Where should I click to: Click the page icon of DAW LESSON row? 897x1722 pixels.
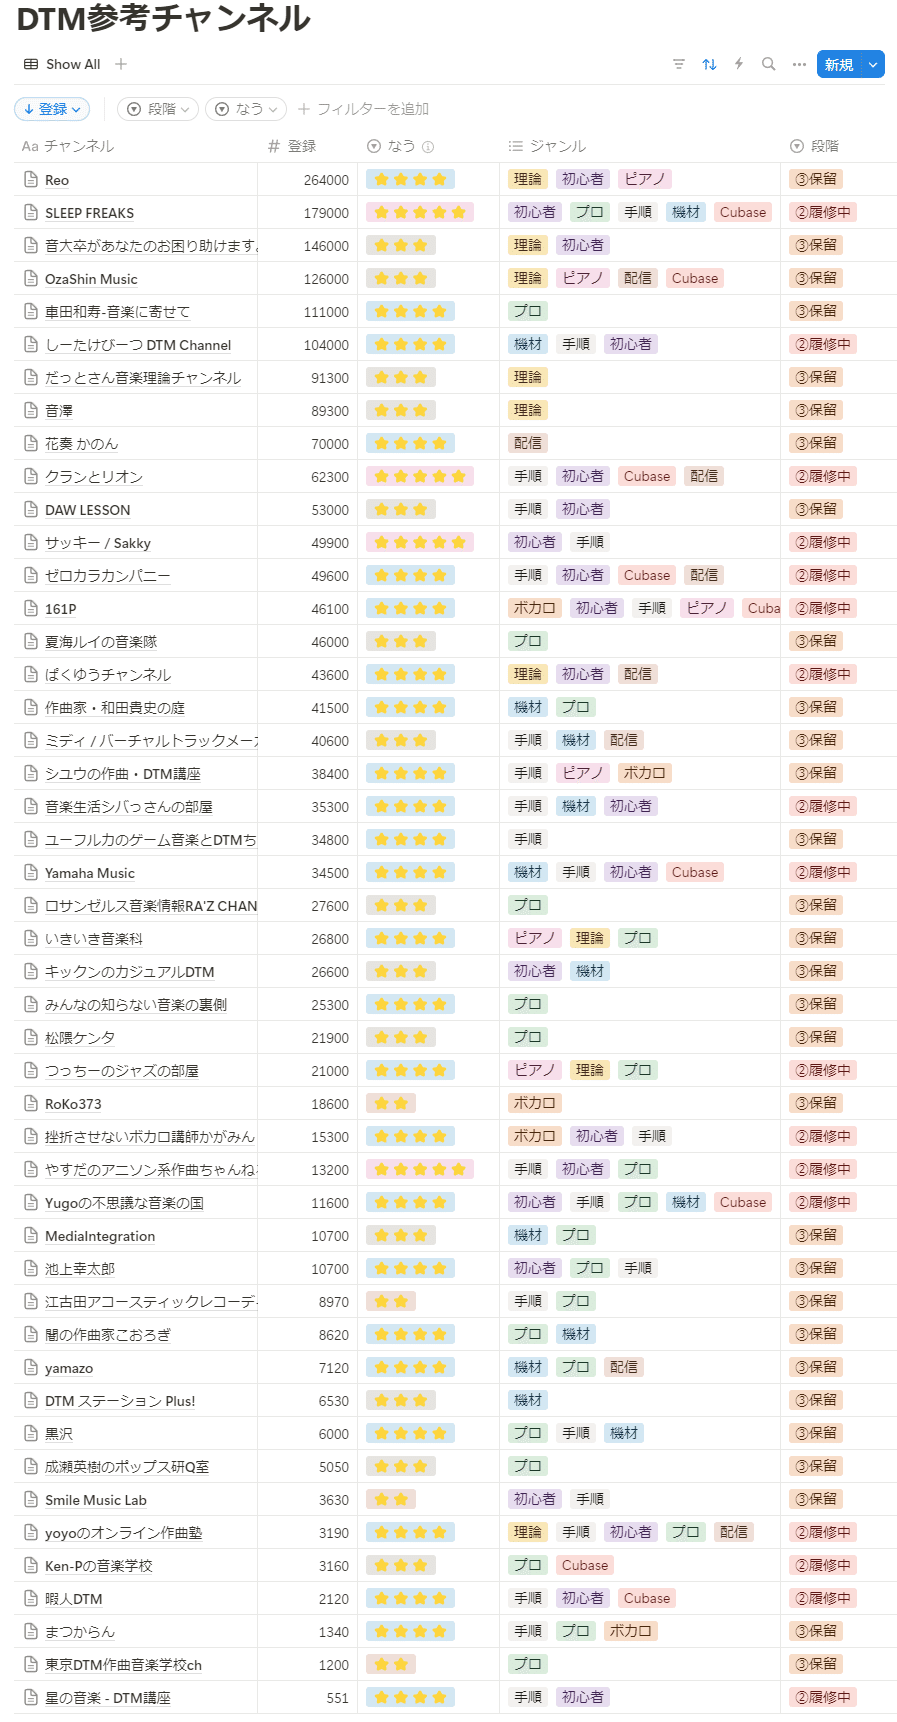point(31,510)
